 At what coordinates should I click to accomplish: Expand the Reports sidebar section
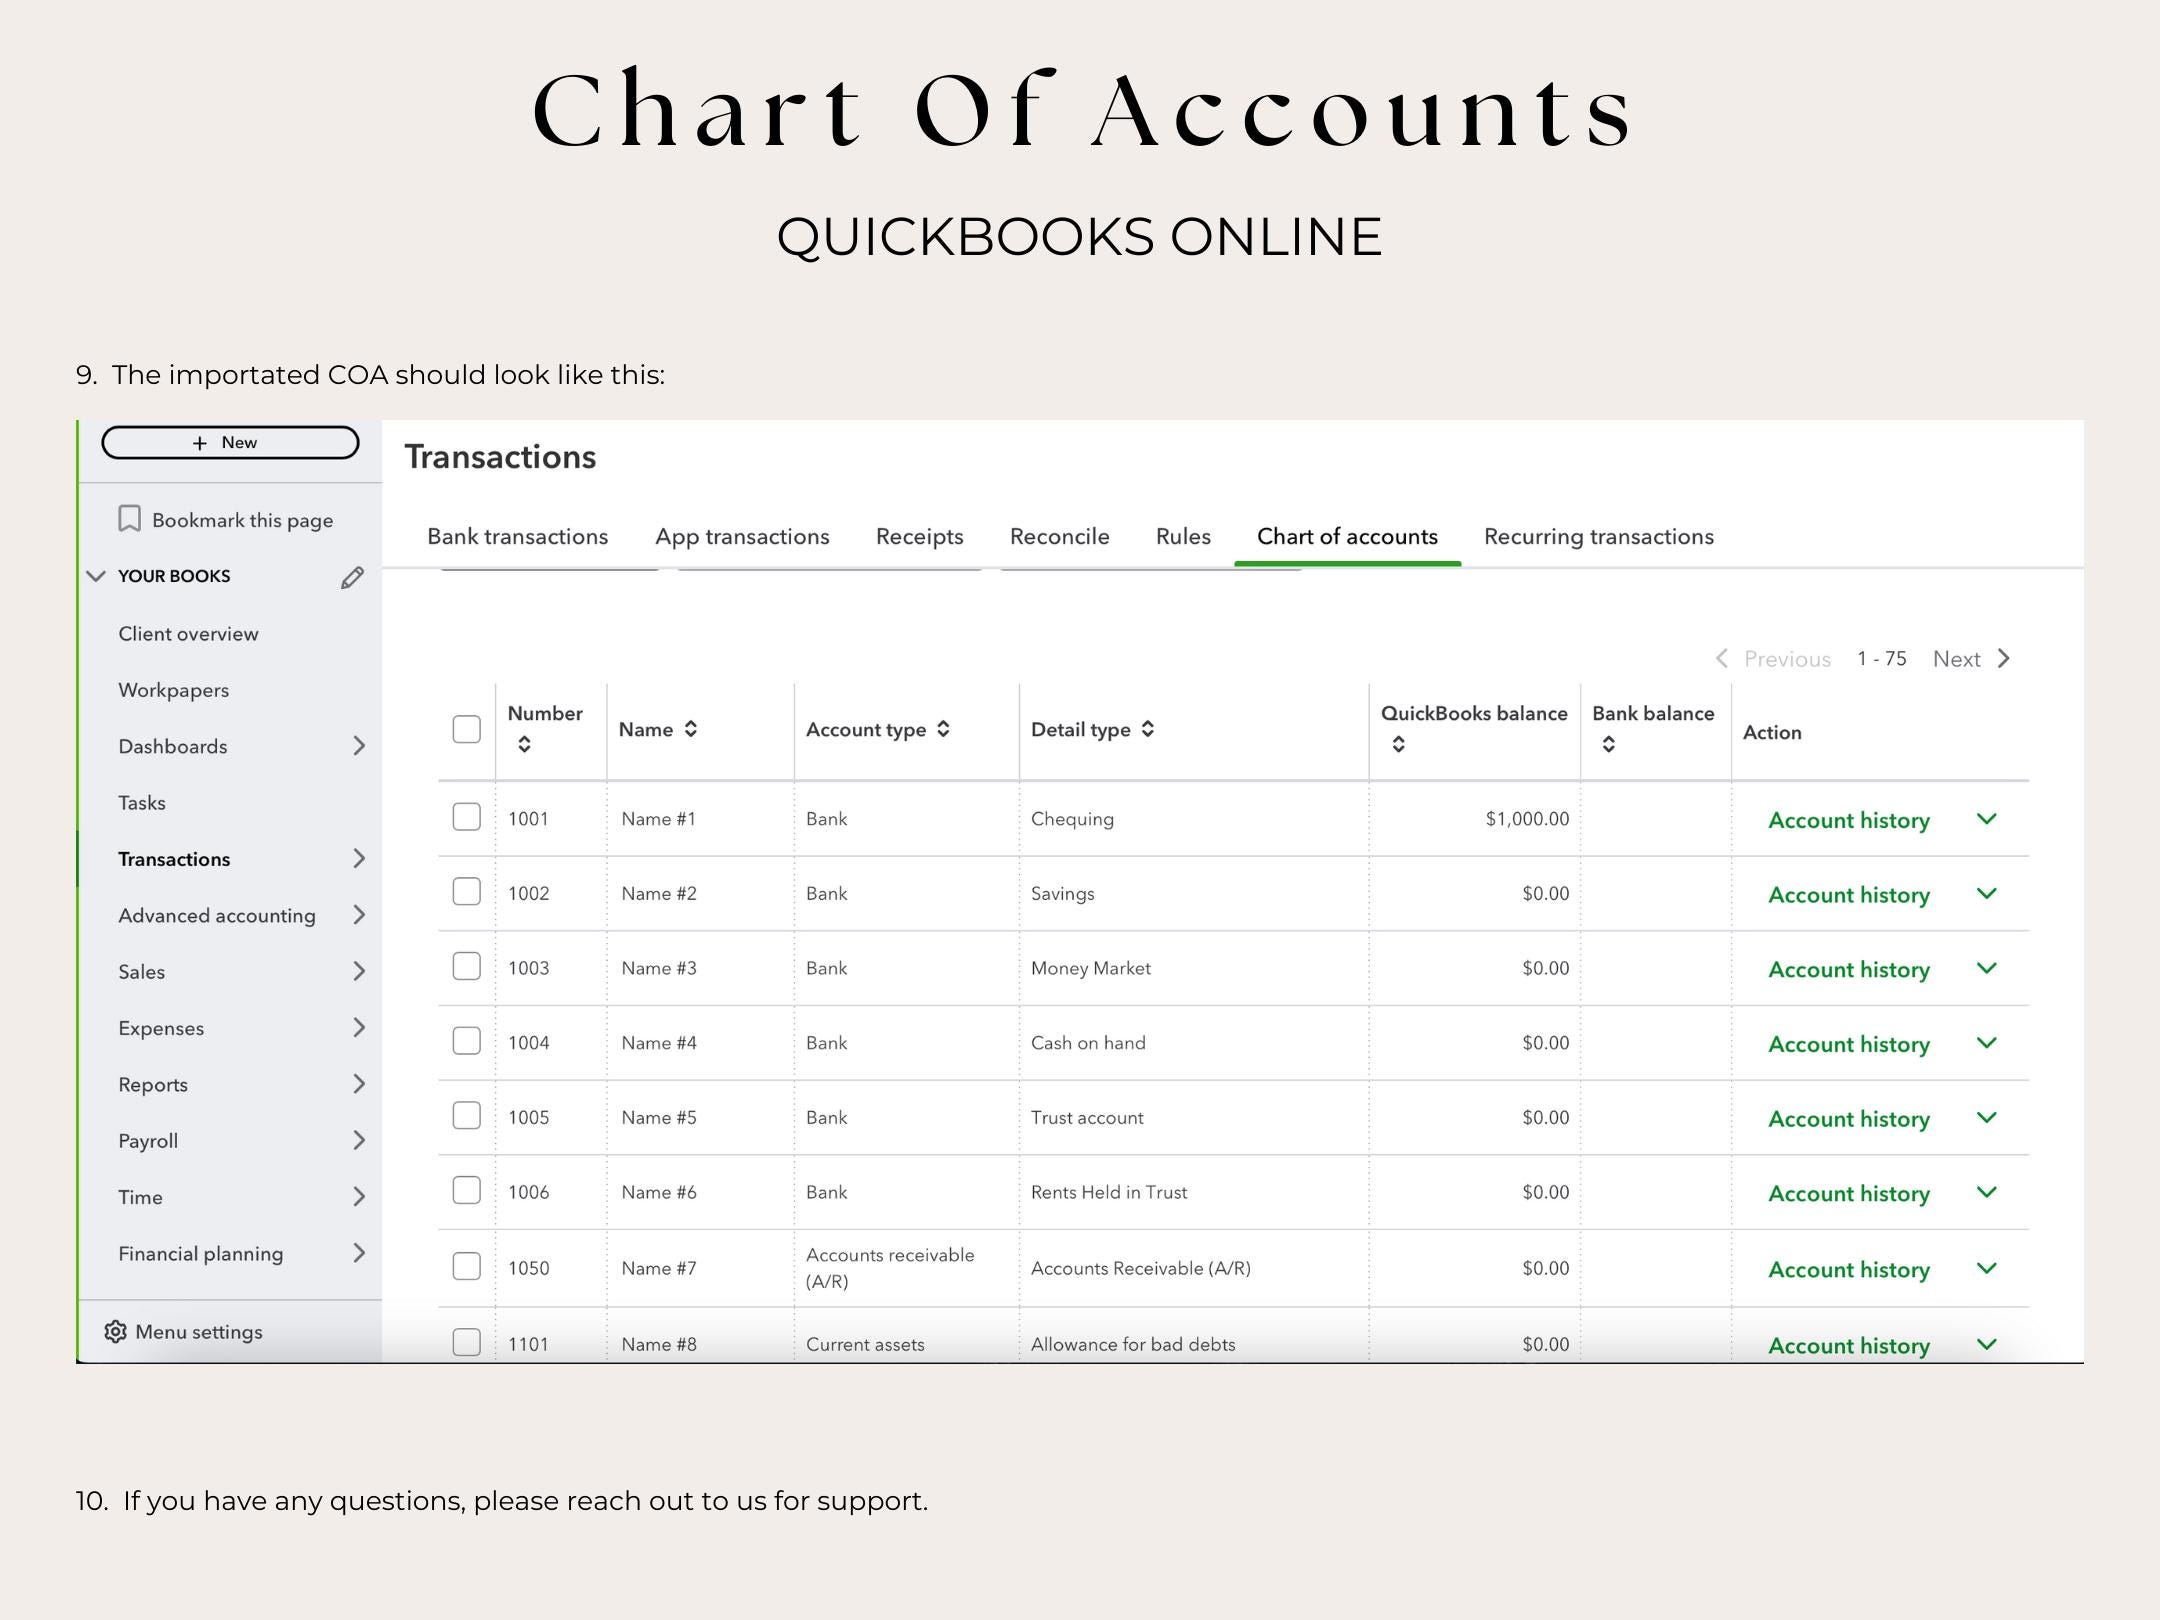point(360,1084)
